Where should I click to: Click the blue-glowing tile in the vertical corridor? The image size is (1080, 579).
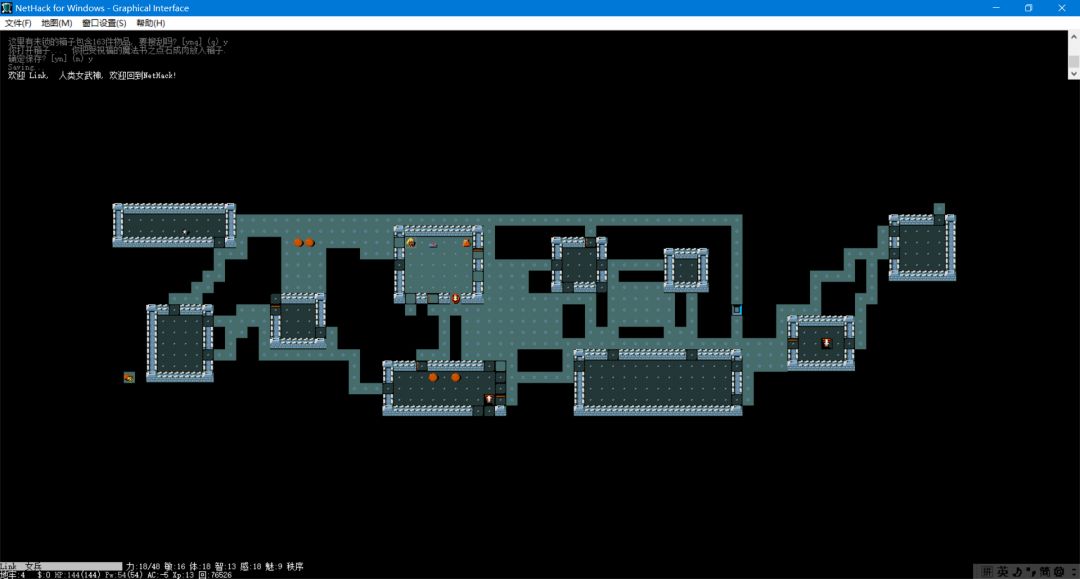(736, 310)
